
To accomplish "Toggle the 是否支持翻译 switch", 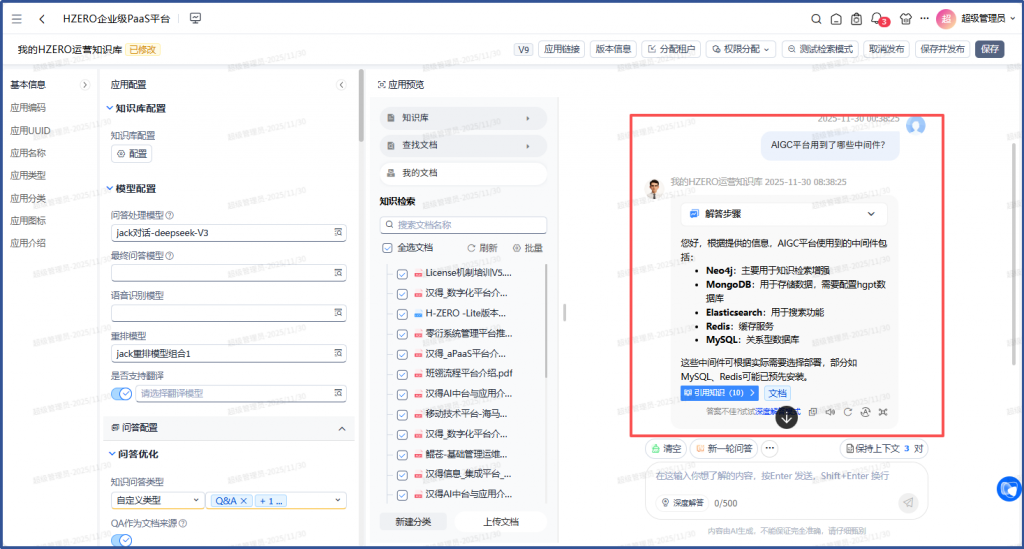I will (x=121, y=393).
